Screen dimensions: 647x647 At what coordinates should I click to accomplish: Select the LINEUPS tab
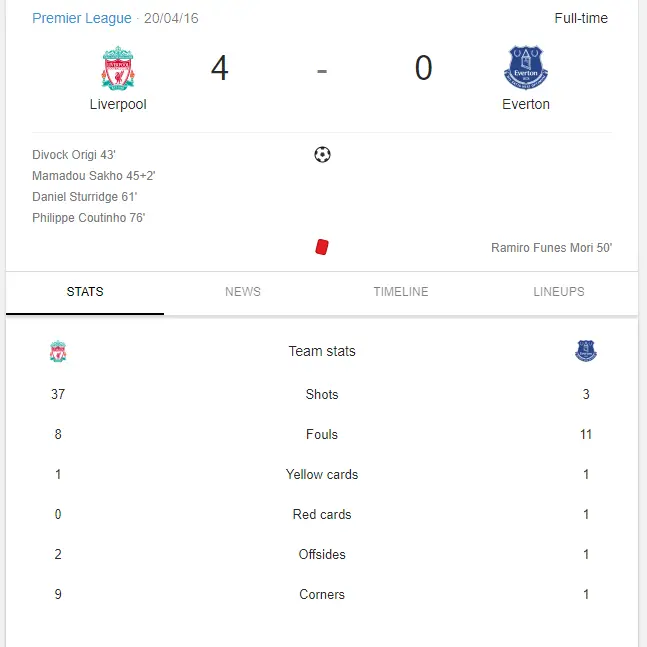point(559,292)
